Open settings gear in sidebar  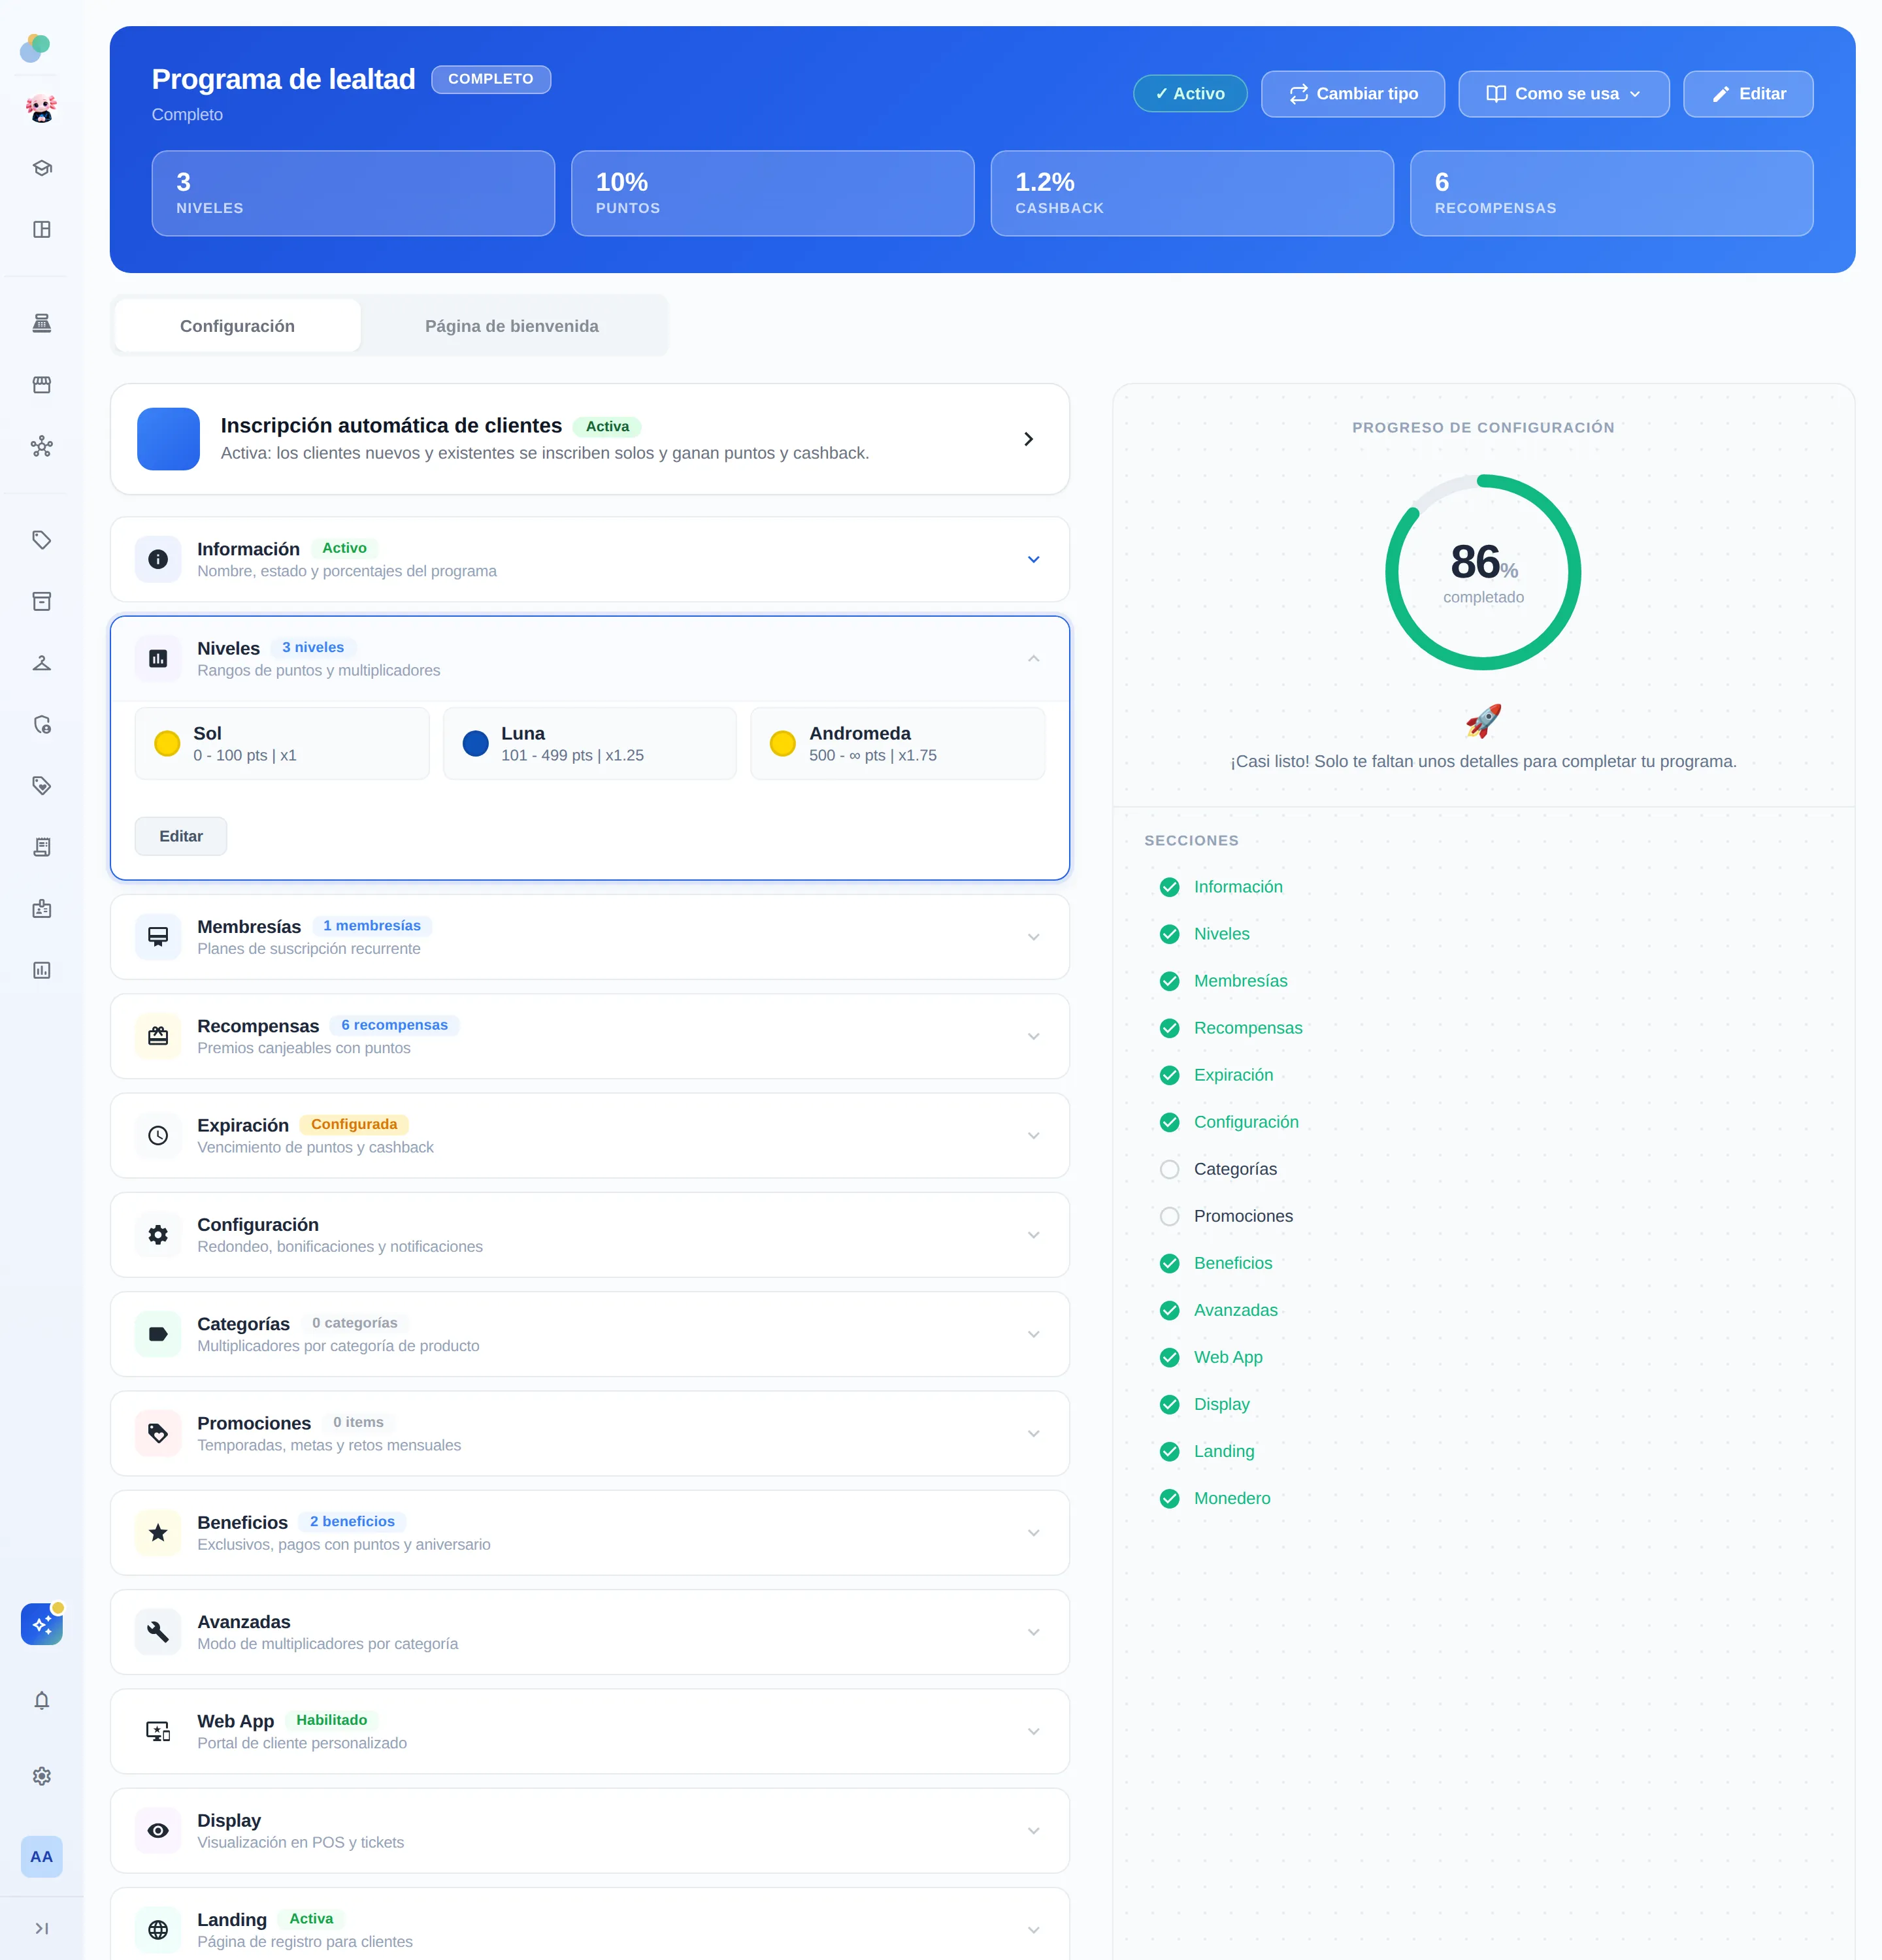tap(41, 1776)
